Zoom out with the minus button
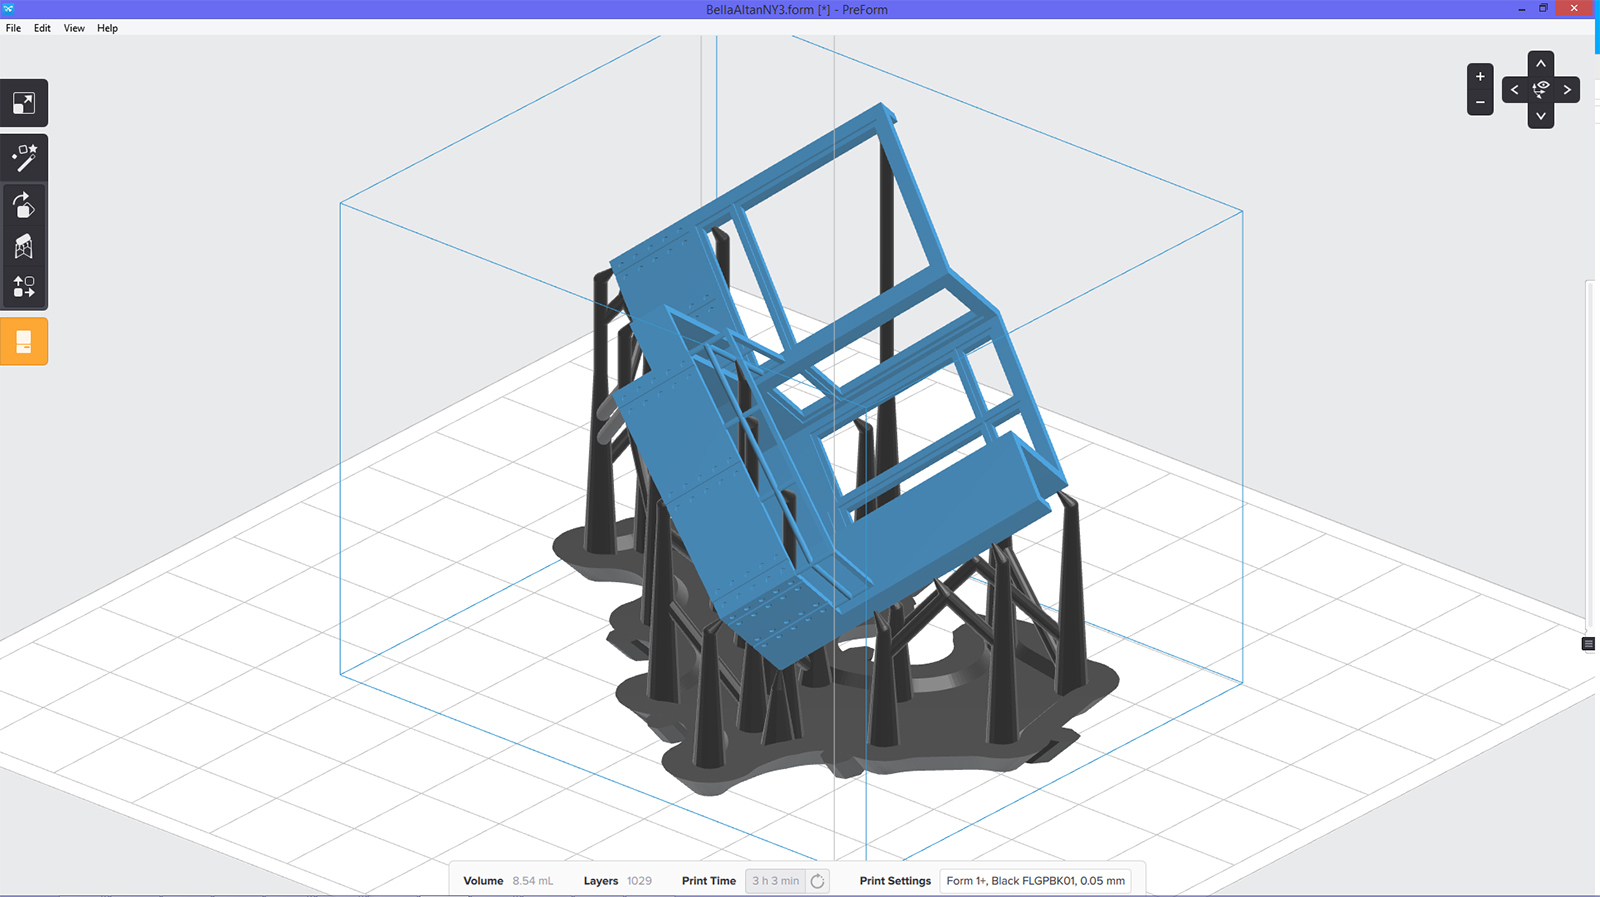The width and height of the screenshot is (1600, 897). click(x=1480, y=102)
